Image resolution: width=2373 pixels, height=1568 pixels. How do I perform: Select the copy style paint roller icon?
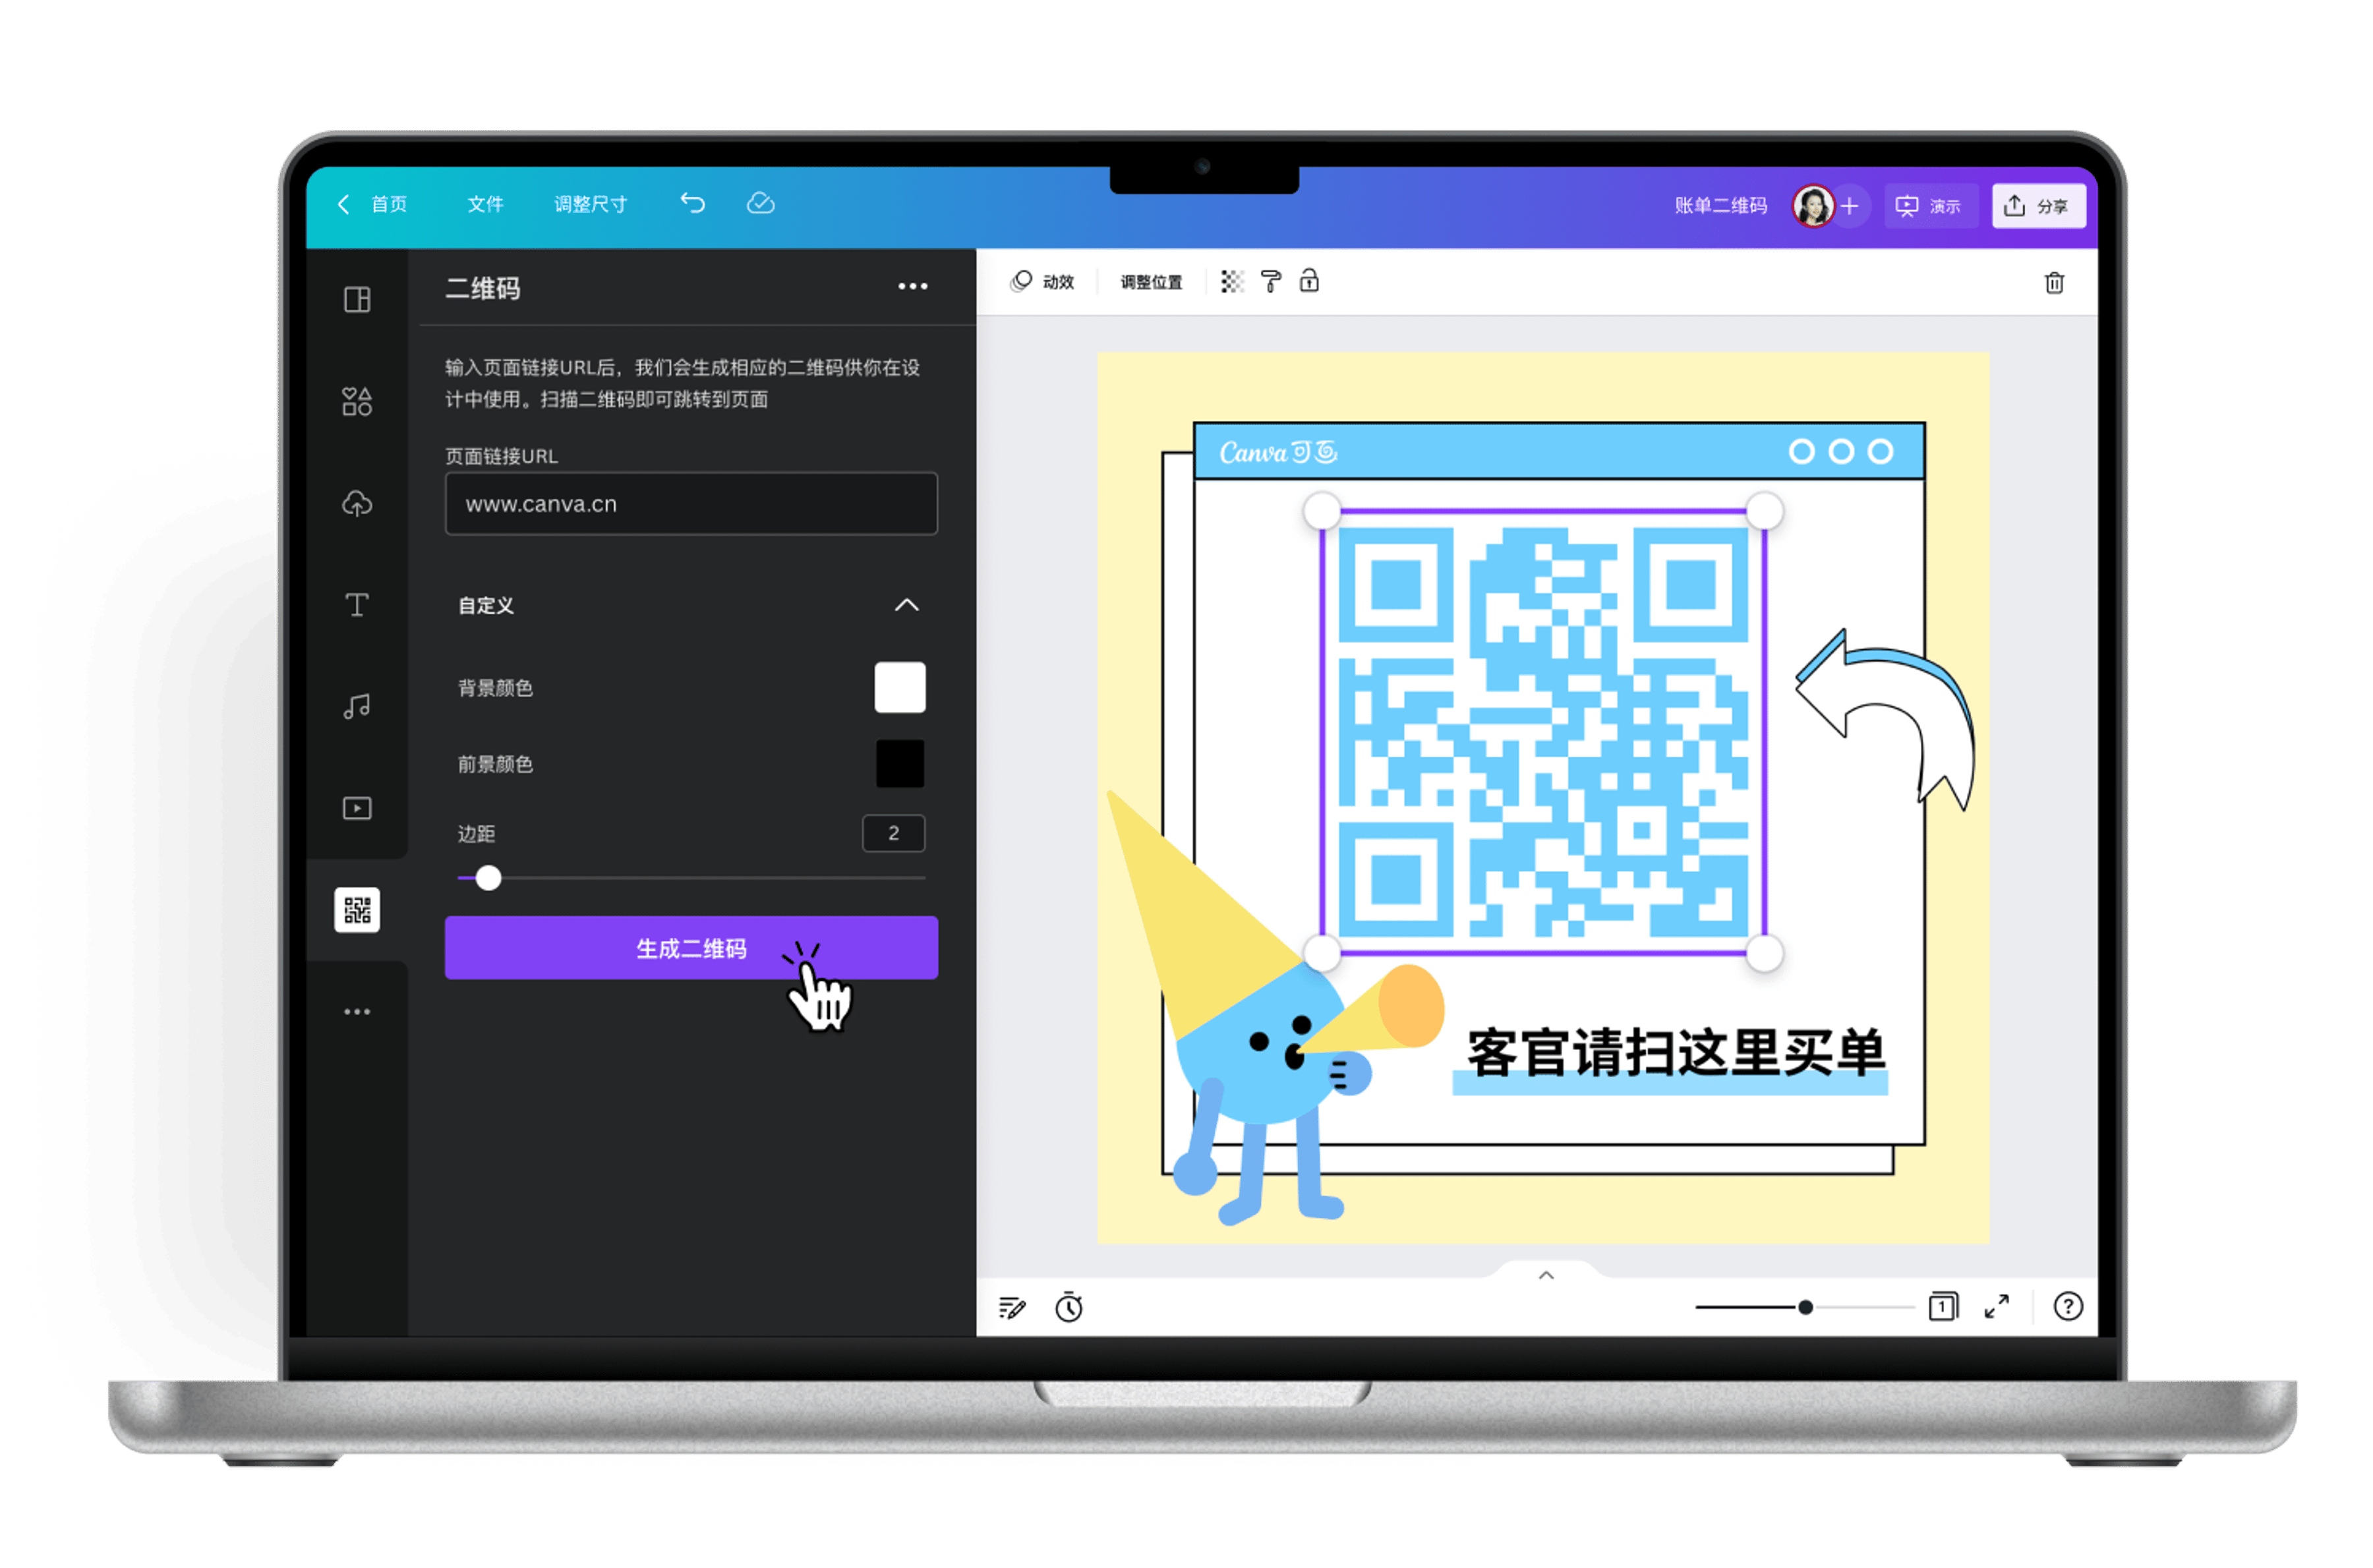[1271, 282]
